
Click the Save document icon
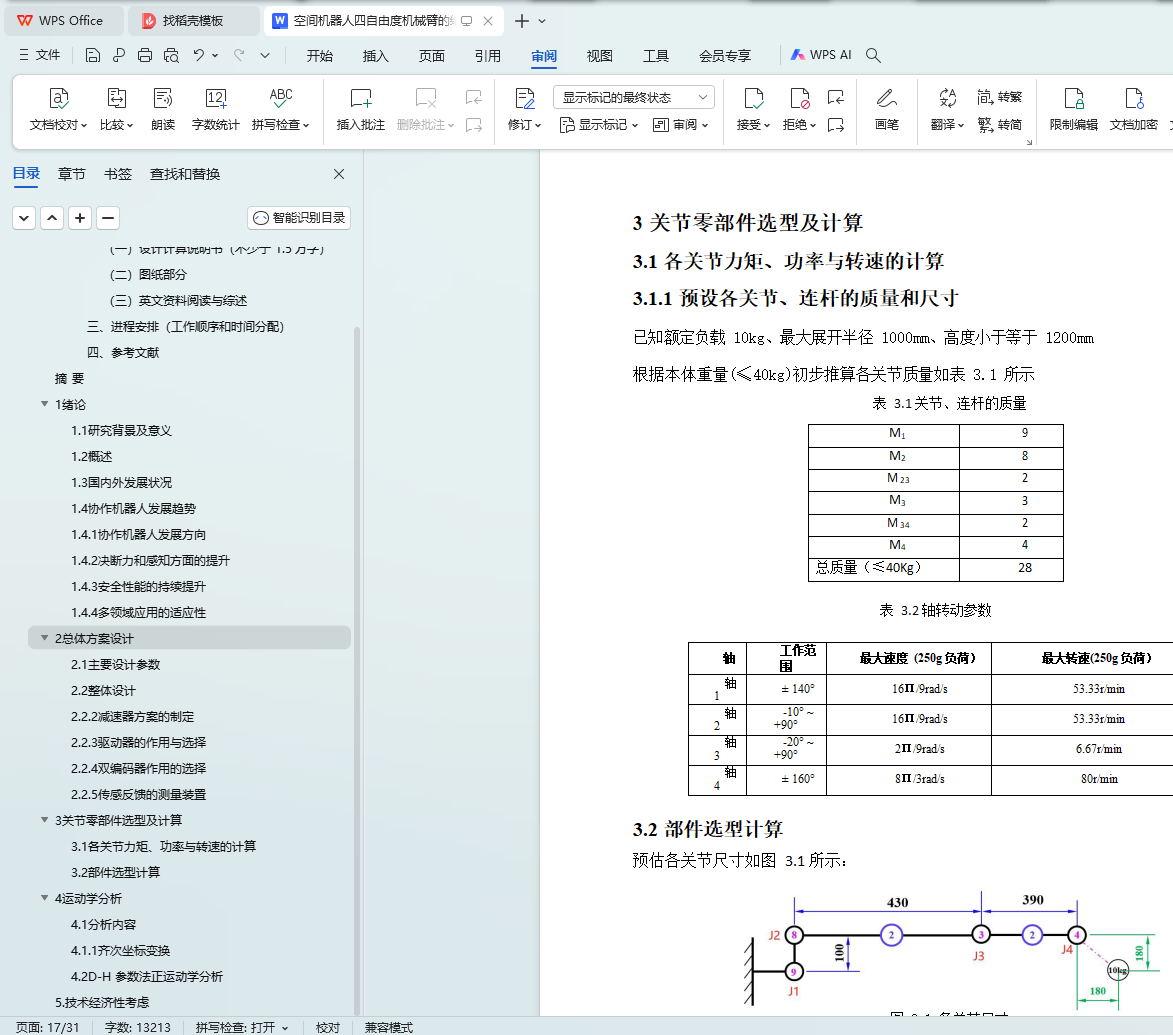coord(93,55)
